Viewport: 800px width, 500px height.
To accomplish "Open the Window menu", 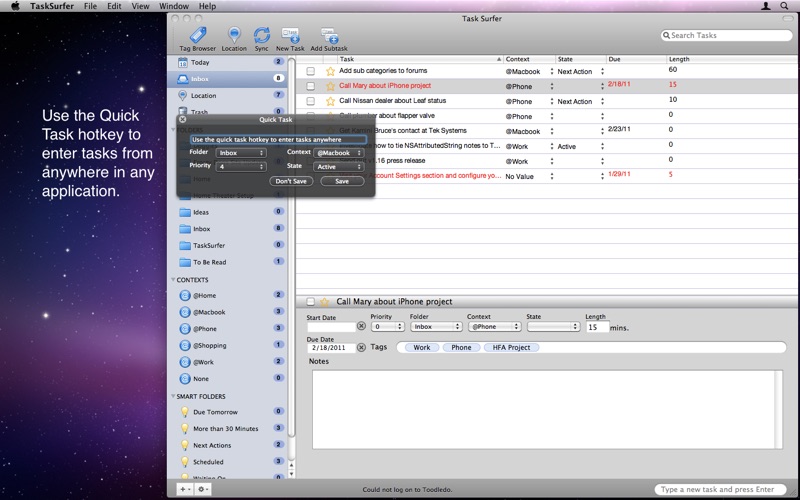I will [174, 6].
